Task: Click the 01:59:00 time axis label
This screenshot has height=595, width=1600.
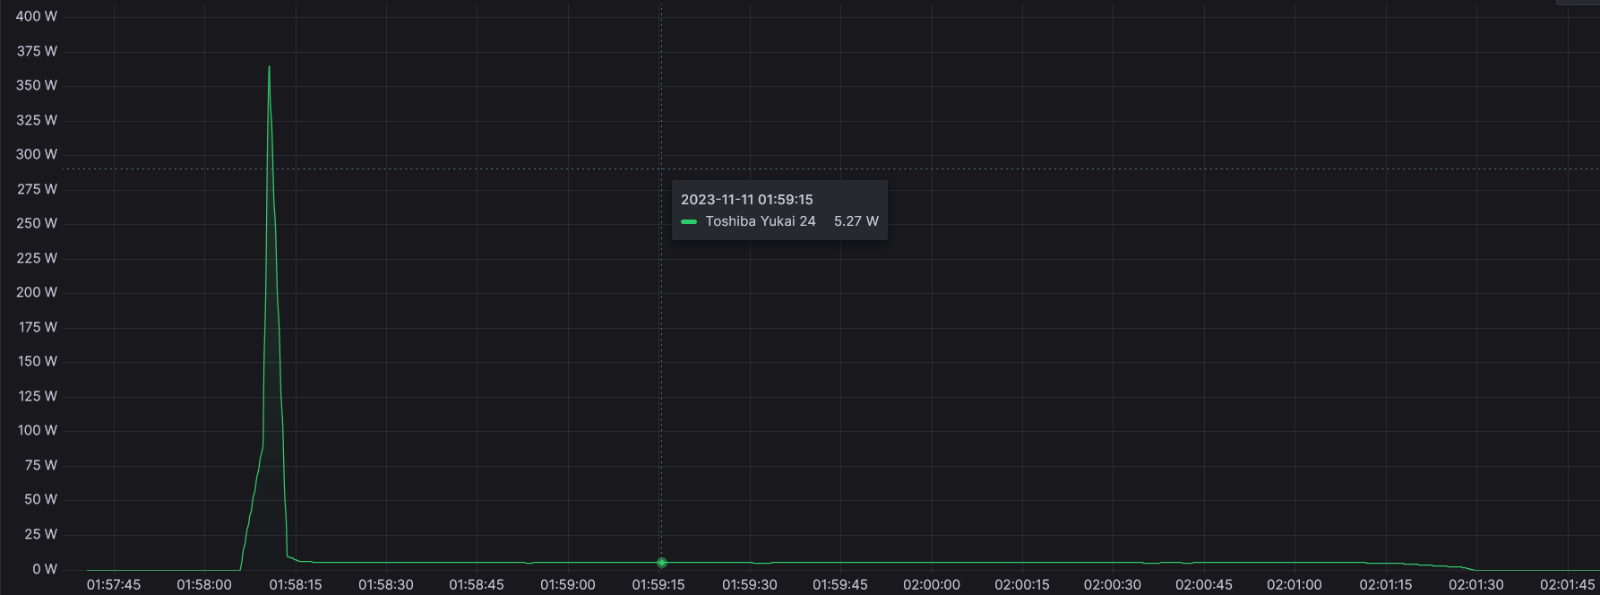Action: [568, 585]
